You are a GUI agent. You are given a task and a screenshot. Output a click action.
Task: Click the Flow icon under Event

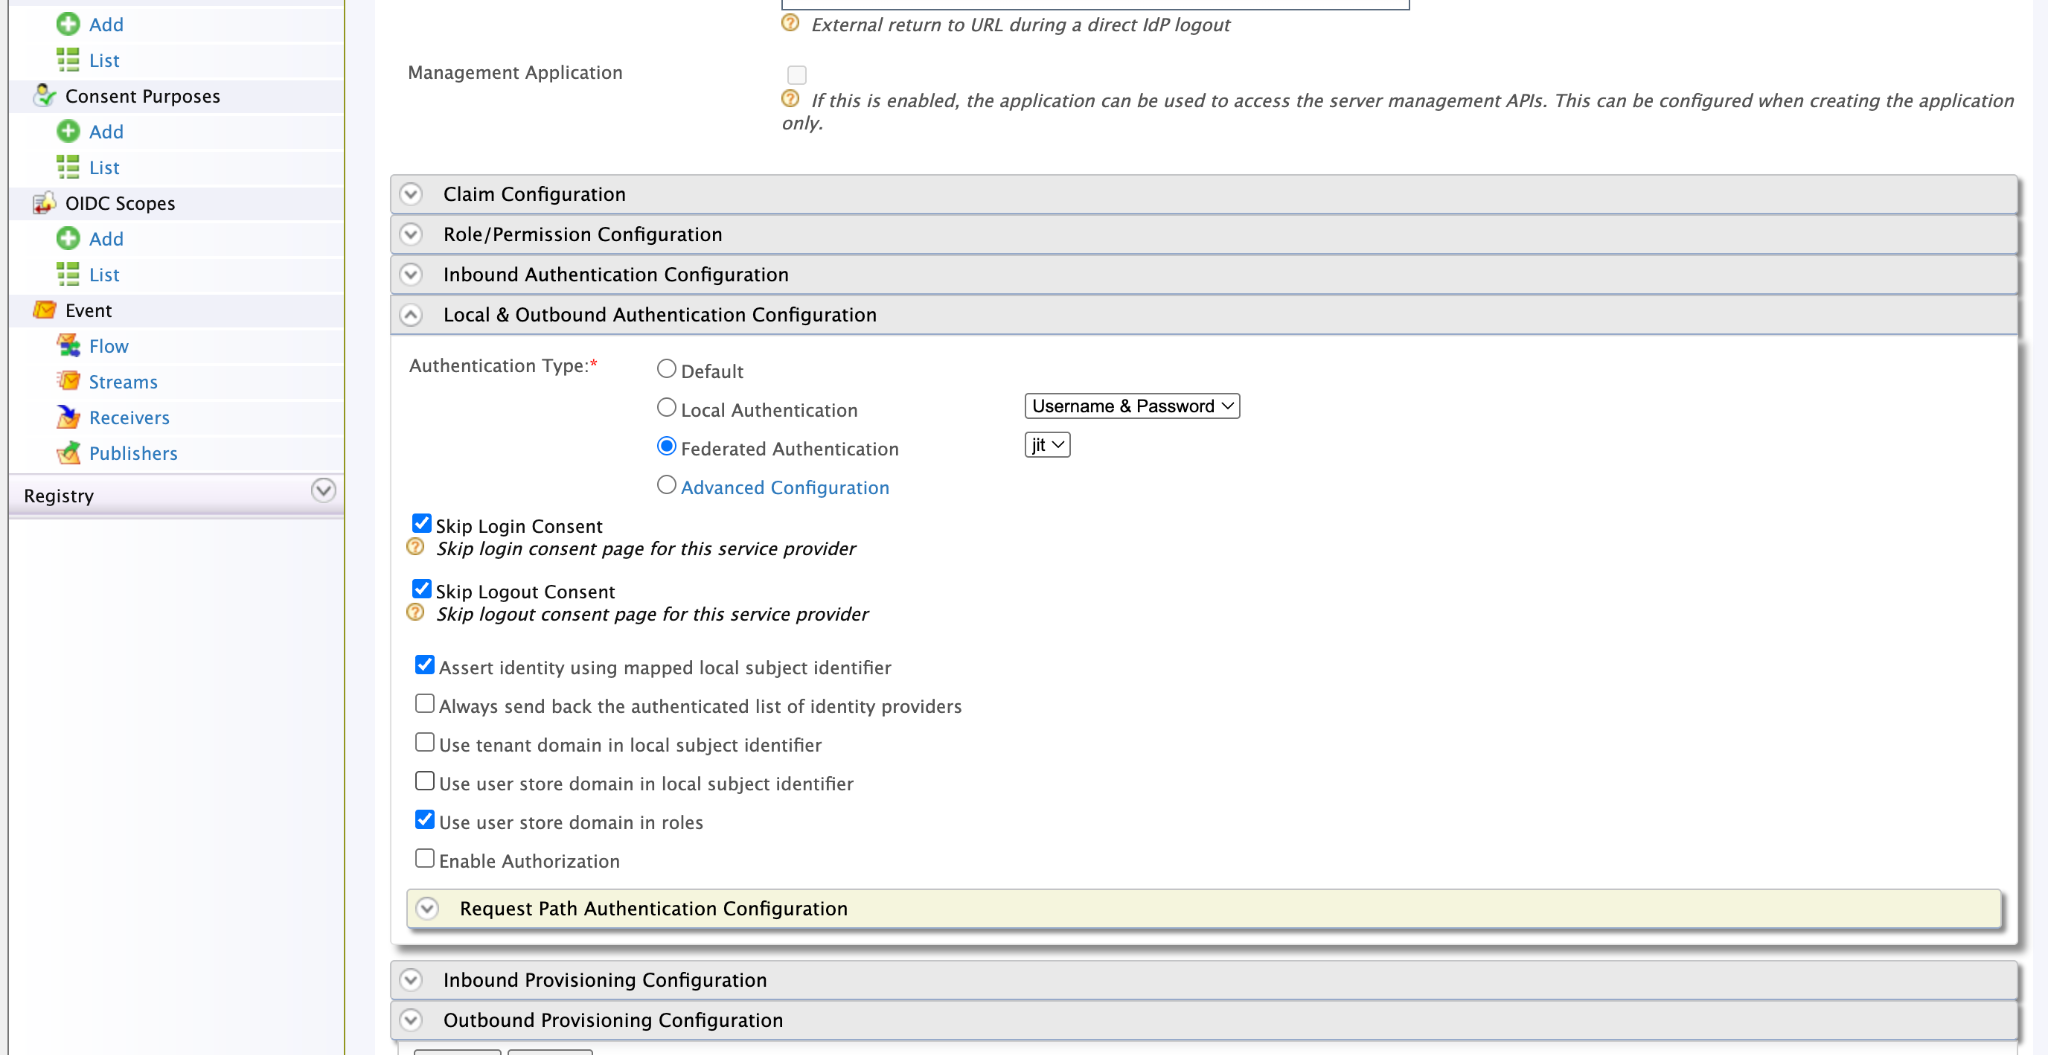(68, 346)
